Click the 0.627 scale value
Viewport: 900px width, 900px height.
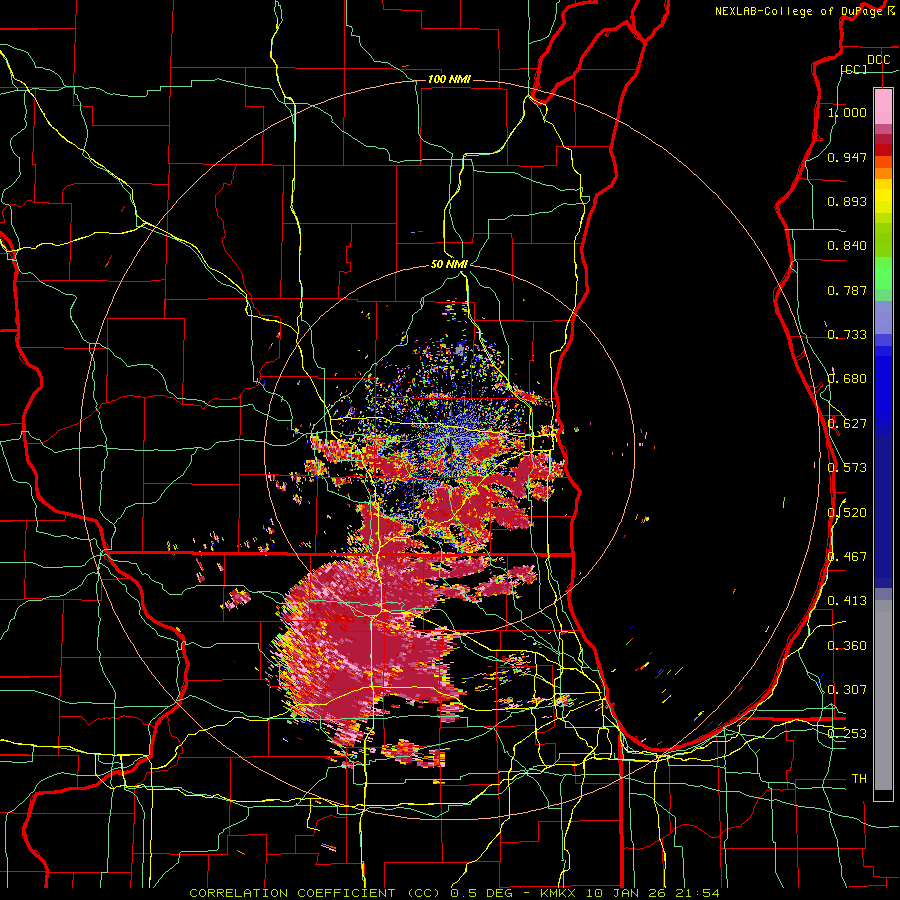pos(847,424)
